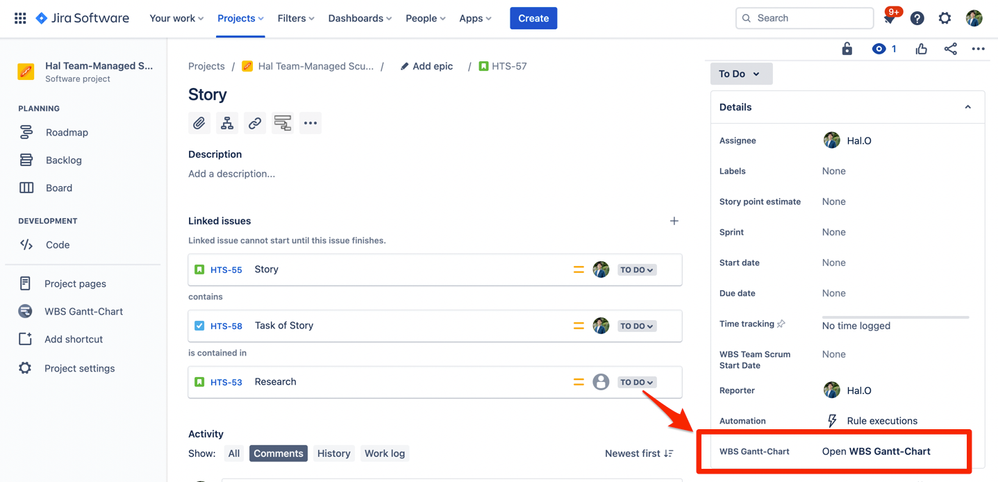
Task: Click the attach paperclip icon
Action: click(199, 123)
